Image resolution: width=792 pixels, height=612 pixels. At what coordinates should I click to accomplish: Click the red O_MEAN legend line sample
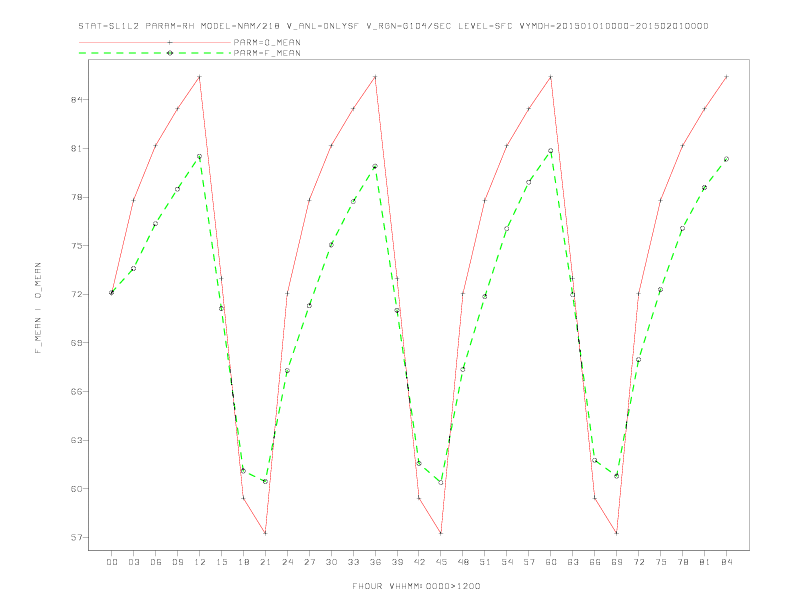click(x=155, y=42)
